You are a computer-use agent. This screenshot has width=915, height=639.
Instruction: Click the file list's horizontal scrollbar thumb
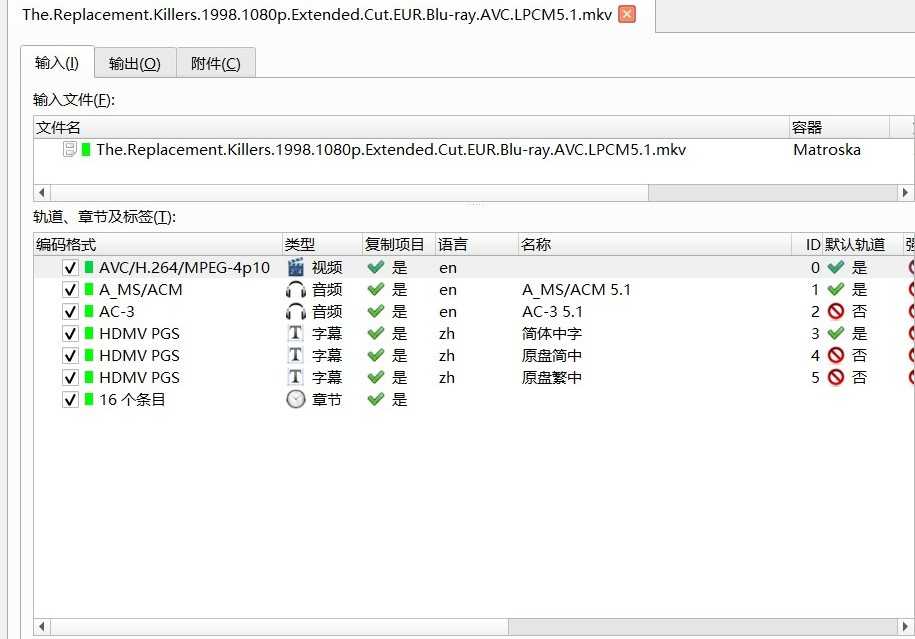tap(350, 193)
